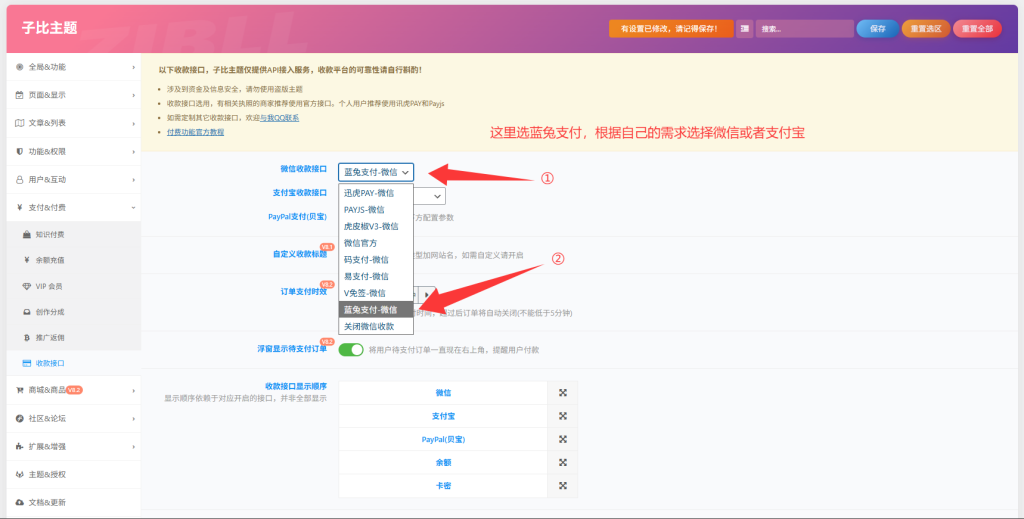Click the 重置选区 button
Screen dimensions: 1024x519
point(926,29)
